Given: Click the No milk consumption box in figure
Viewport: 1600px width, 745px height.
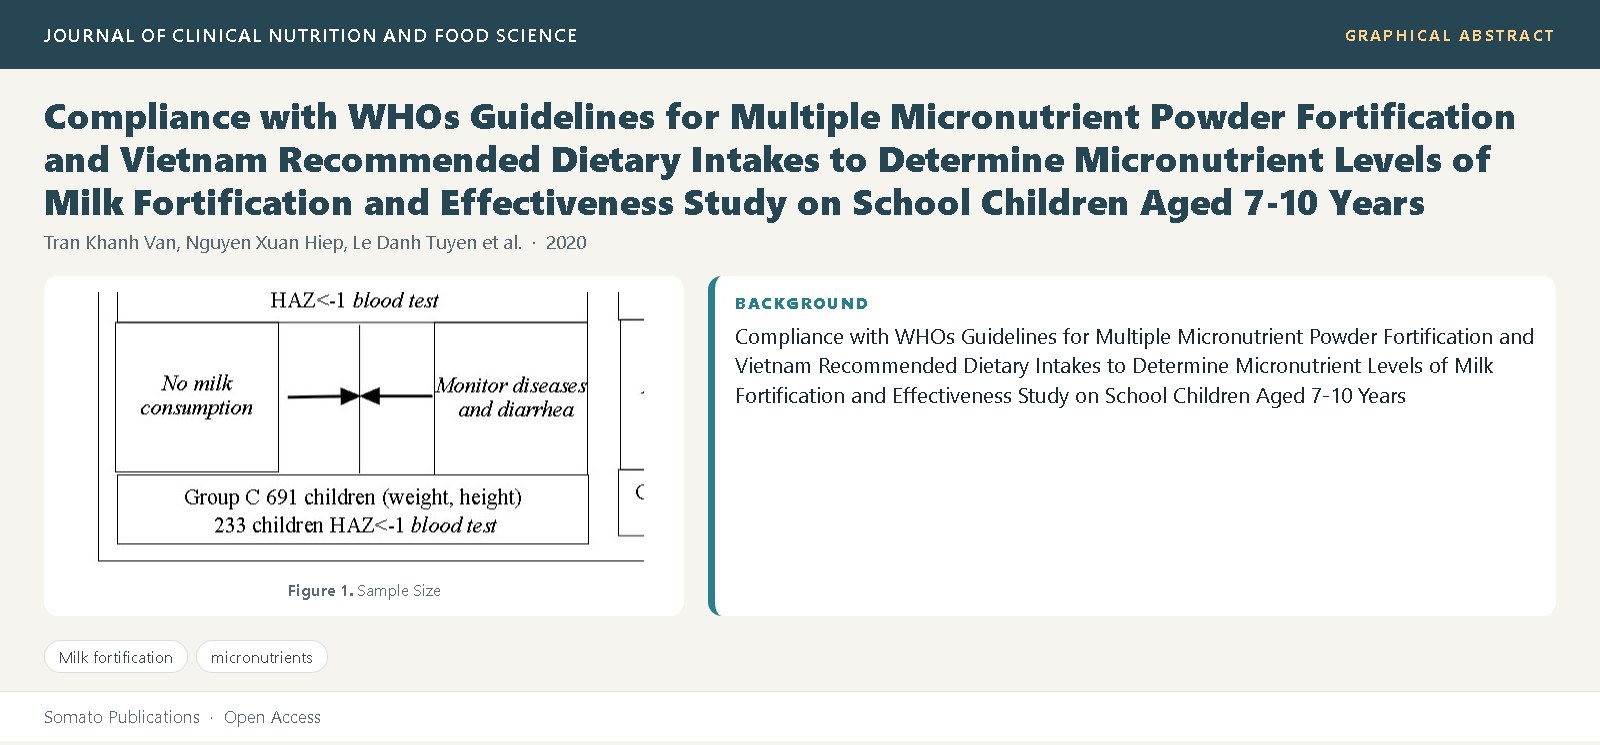Looking at the screenshot, I should tap(197, 396).
